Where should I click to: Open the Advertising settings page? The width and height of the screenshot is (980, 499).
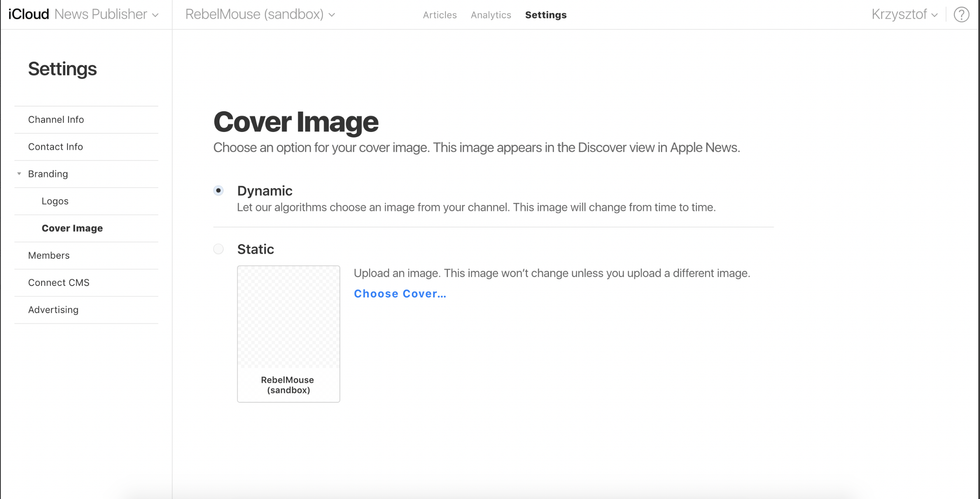[x=53, y=310]
